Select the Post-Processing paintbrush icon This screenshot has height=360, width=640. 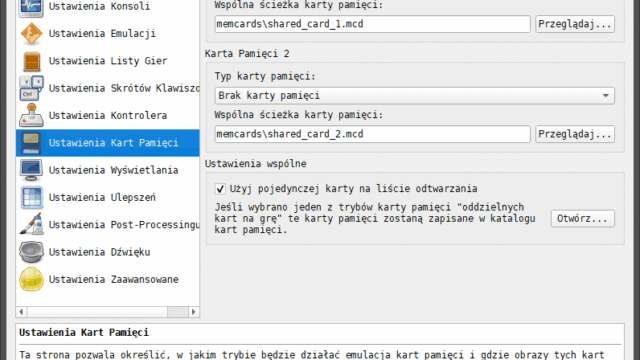31,224
